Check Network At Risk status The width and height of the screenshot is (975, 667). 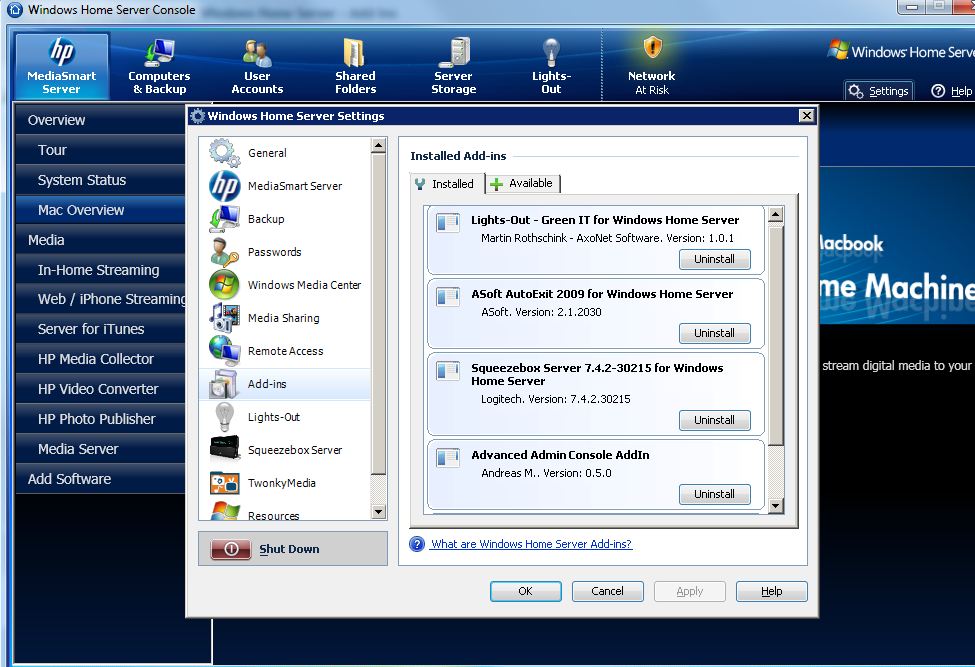[x=651, y=67]
